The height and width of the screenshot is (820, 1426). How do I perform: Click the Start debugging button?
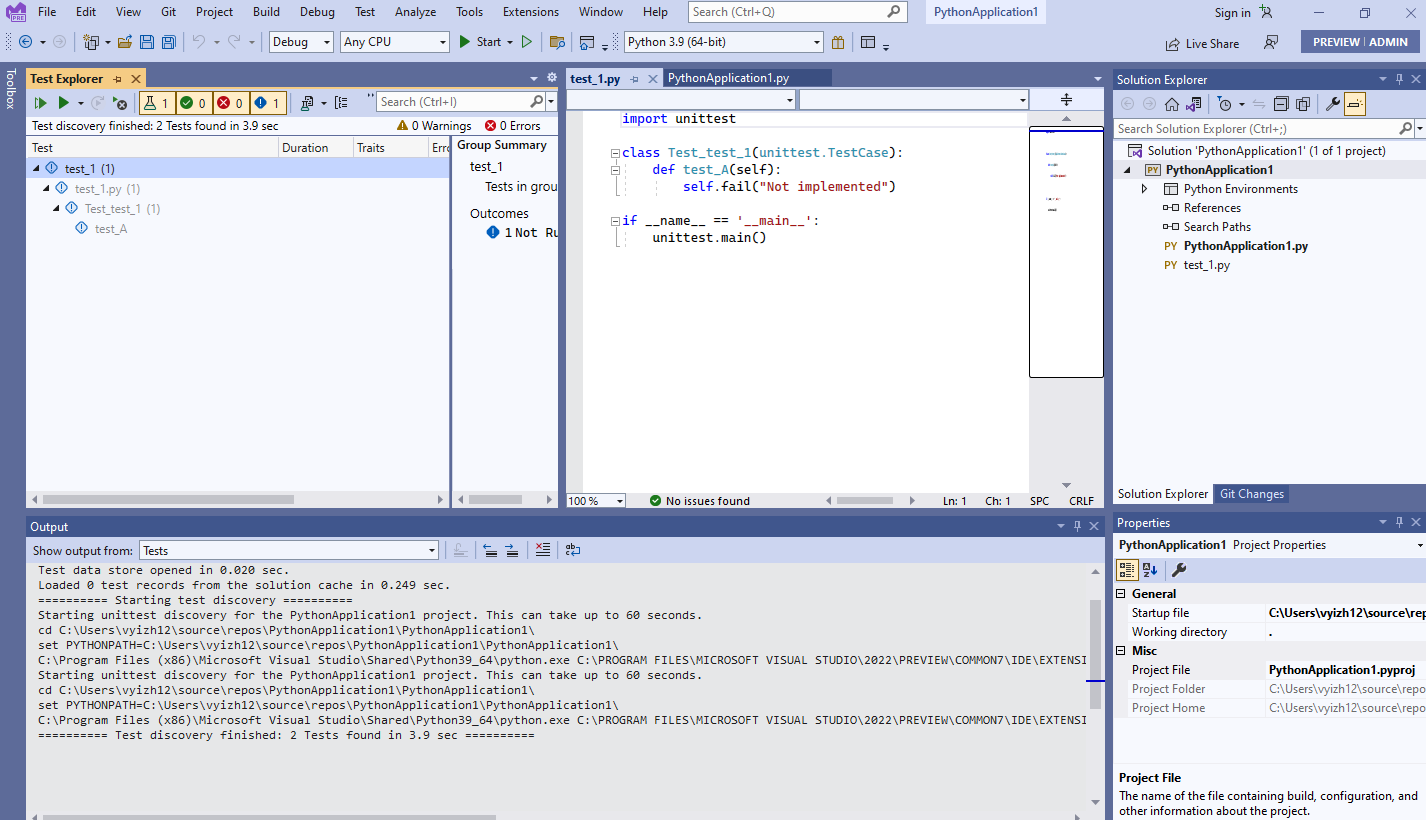(x=480, y=42)
